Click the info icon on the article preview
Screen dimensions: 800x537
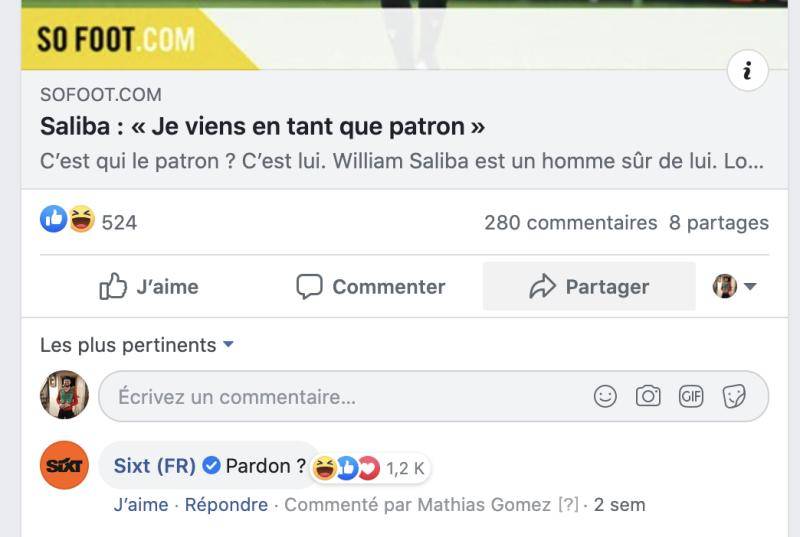tap(747, 71)
